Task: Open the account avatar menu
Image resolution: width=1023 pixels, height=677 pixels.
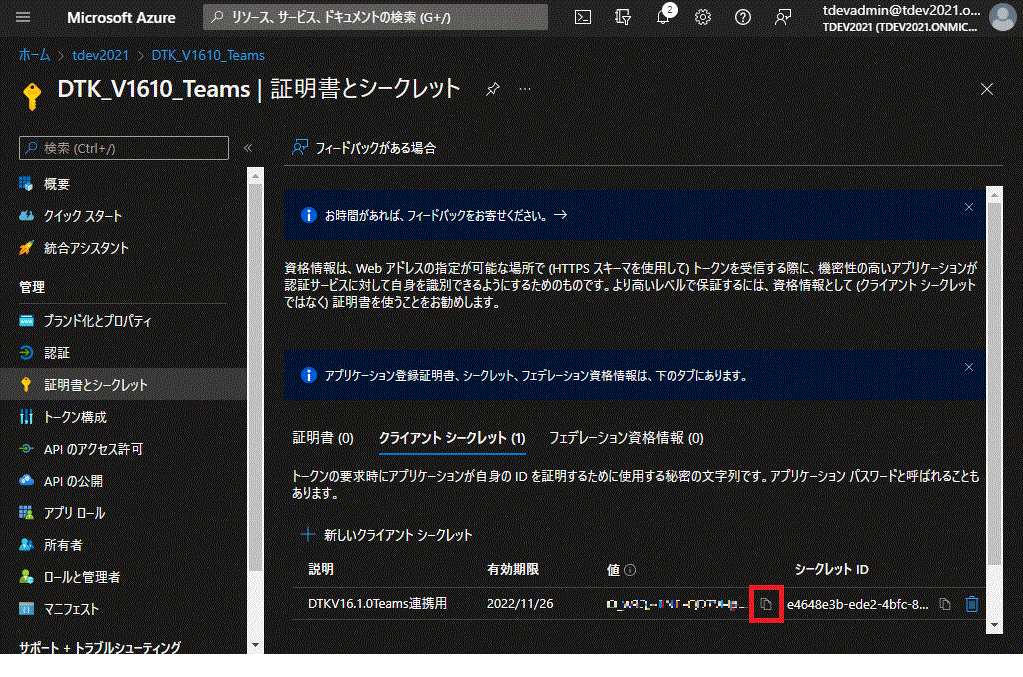Action: 1002,18
